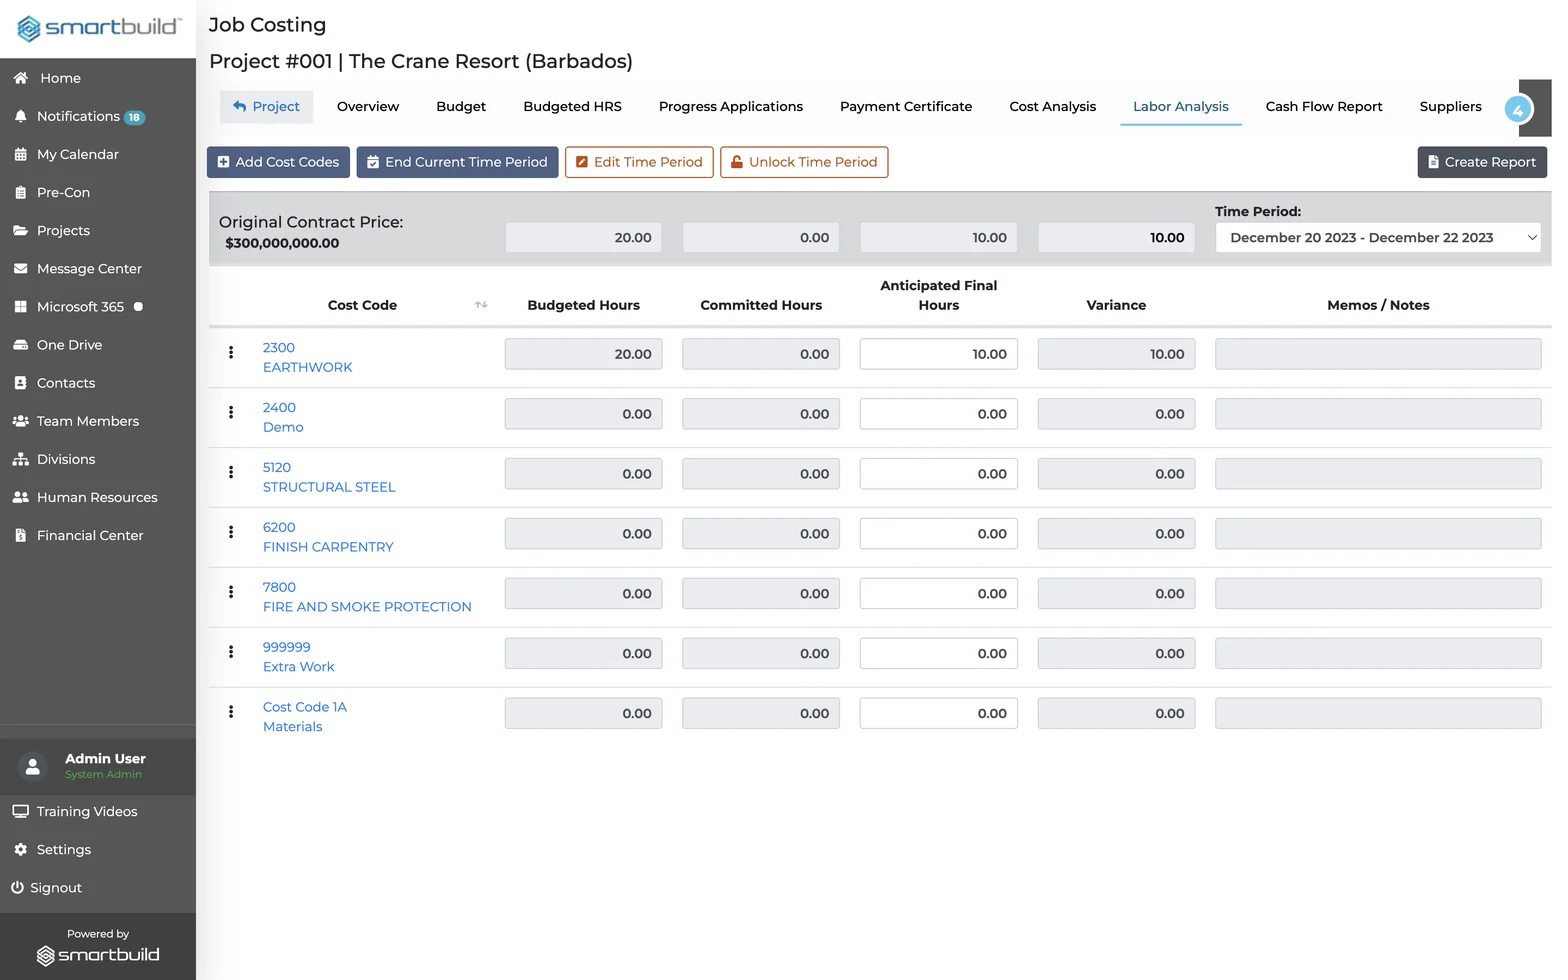The height and width of the screenshot is (980, 1568).
Task: Open Message Center envelope icon
Action: 20,268
